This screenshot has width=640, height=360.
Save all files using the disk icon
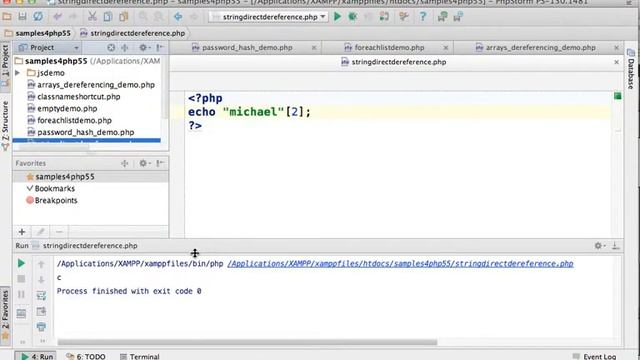[x=22, y=17]
